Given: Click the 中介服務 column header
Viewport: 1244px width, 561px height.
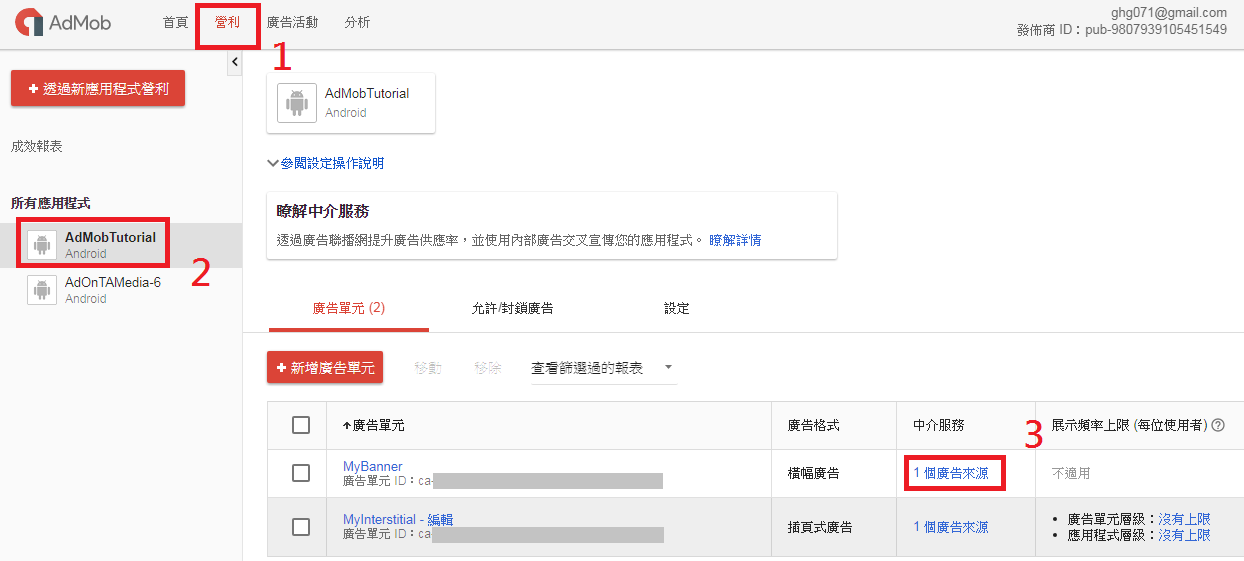Looking at the screenshot, I should click(939, 425).
